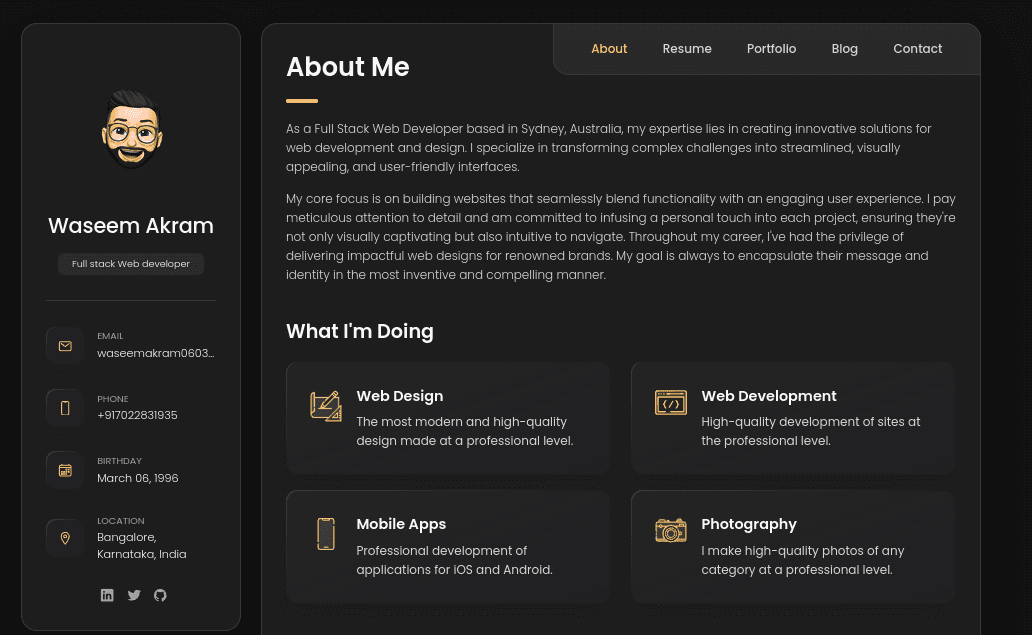Open the Resume tab
1032x635 pixels.
pos(687,49)
